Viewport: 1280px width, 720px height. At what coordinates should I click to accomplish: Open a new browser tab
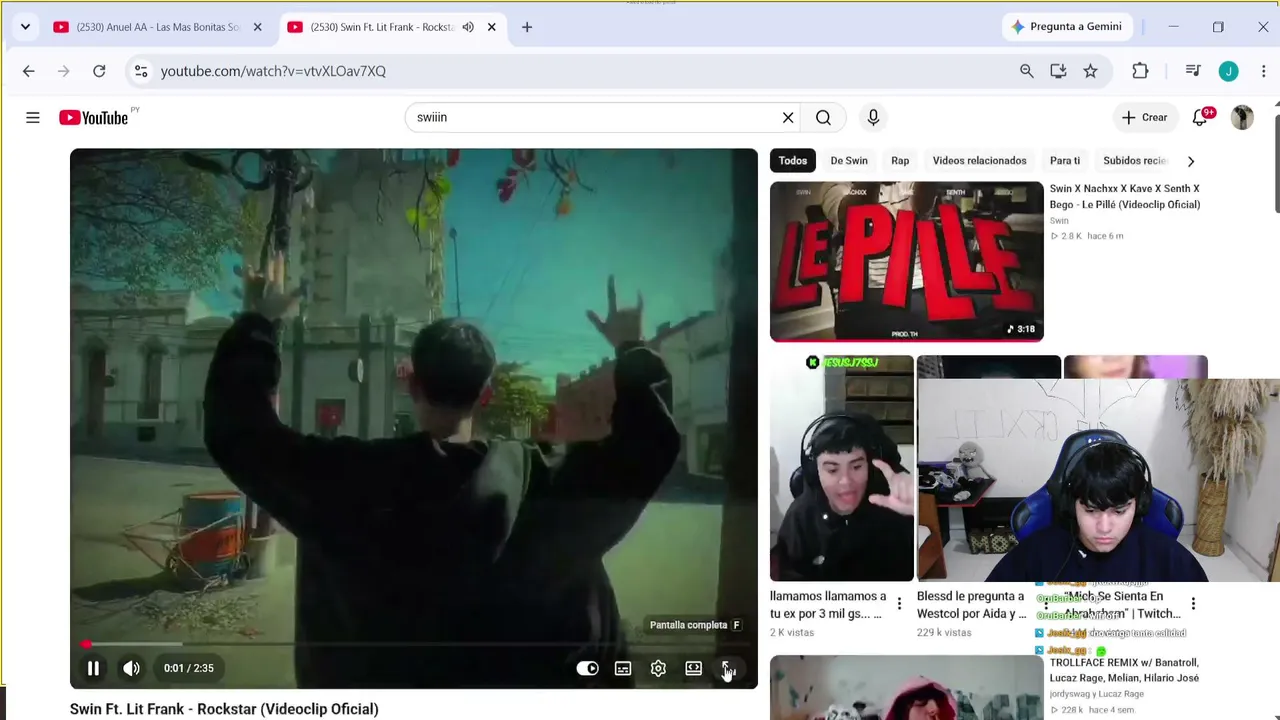click(527, 27)
